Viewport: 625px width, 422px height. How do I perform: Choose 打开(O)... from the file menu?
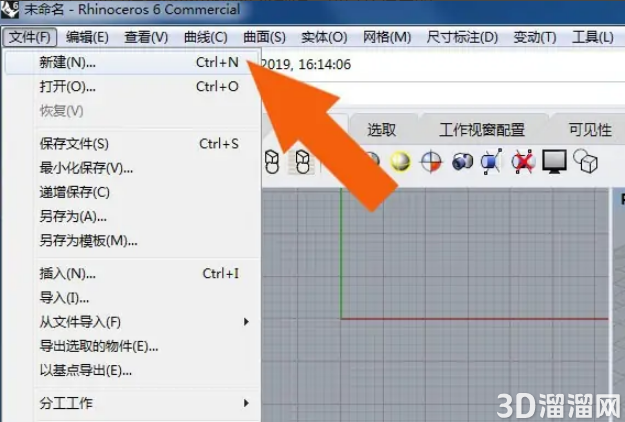pos(132,86)
